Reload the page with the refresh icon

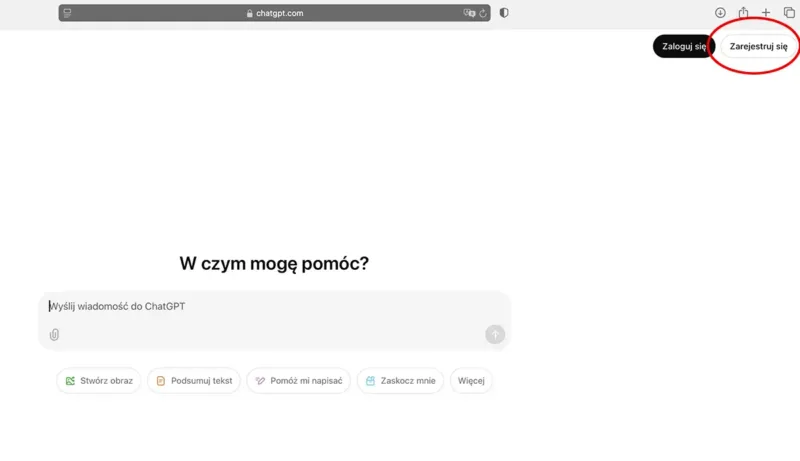(483, 13)
